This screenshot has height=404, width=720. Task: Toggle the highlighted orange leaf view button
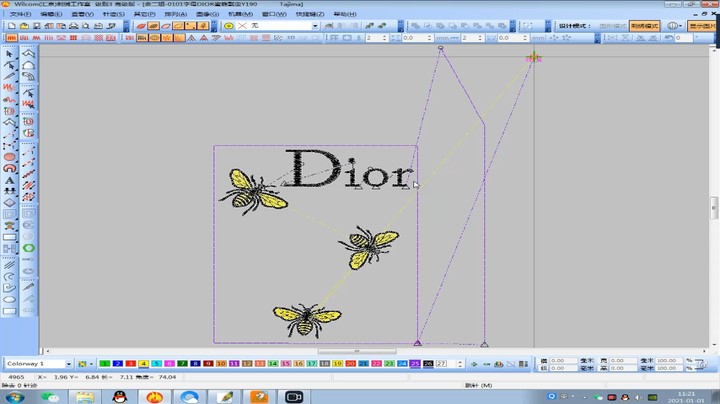(153, 26)
